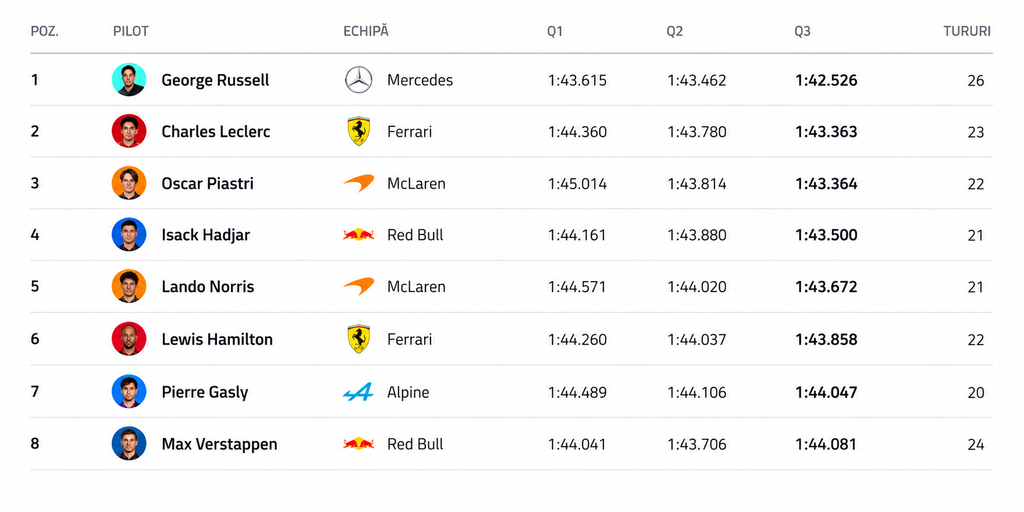The image size is (1024, 512).
Task: Click the Mercedes star logo
Action: coord(359,80)
